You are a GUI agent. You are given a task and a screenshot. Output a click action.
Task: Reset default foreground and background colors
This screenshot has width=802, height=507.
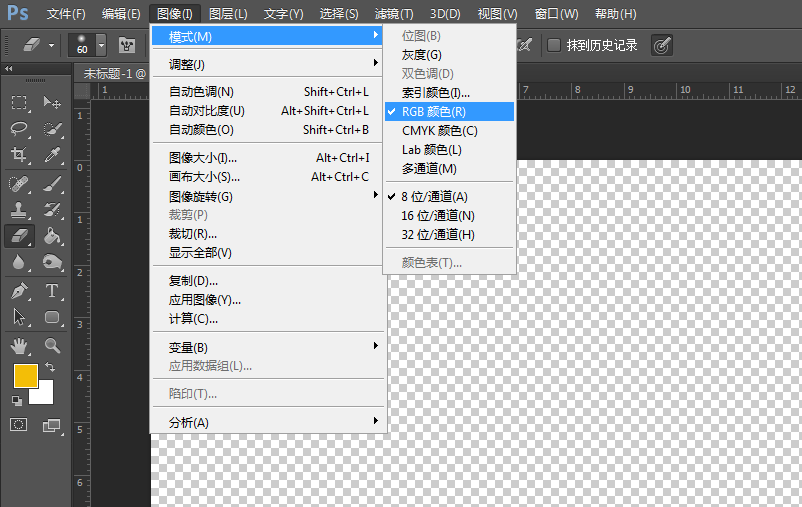click(17, 401)
